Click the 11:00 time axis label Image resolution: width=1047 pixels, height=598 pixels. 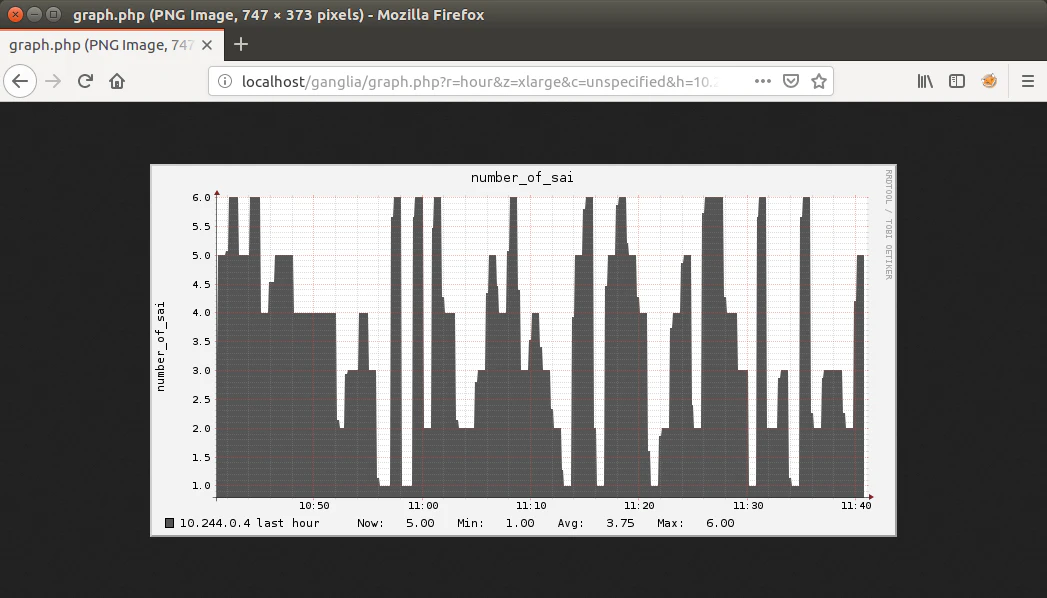pos(423,506)
